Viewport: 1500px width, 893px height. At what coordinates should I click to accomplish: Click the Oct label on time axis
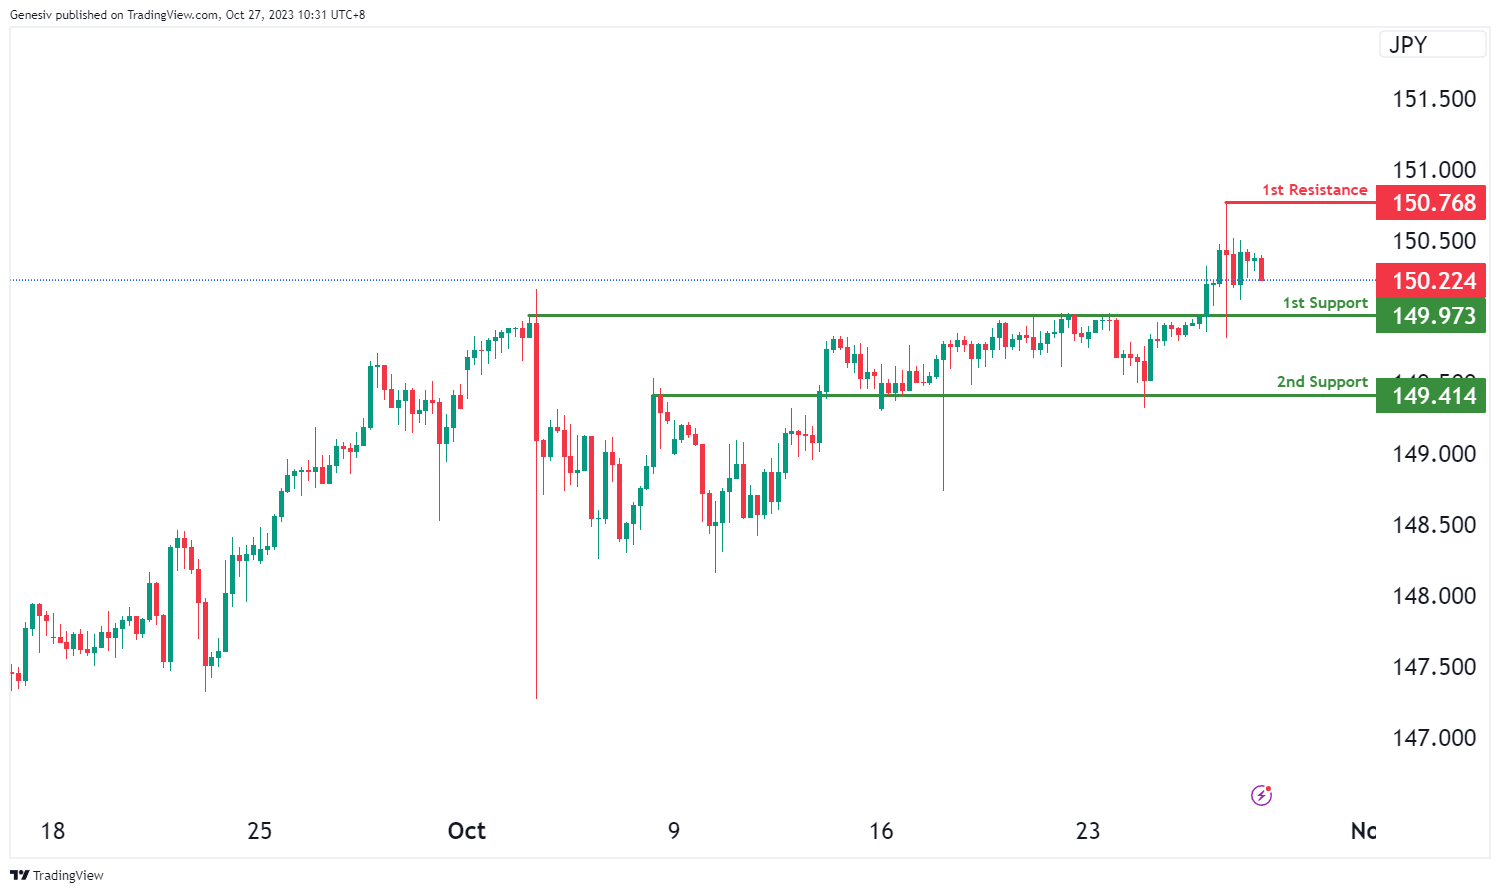click(467, 831)
